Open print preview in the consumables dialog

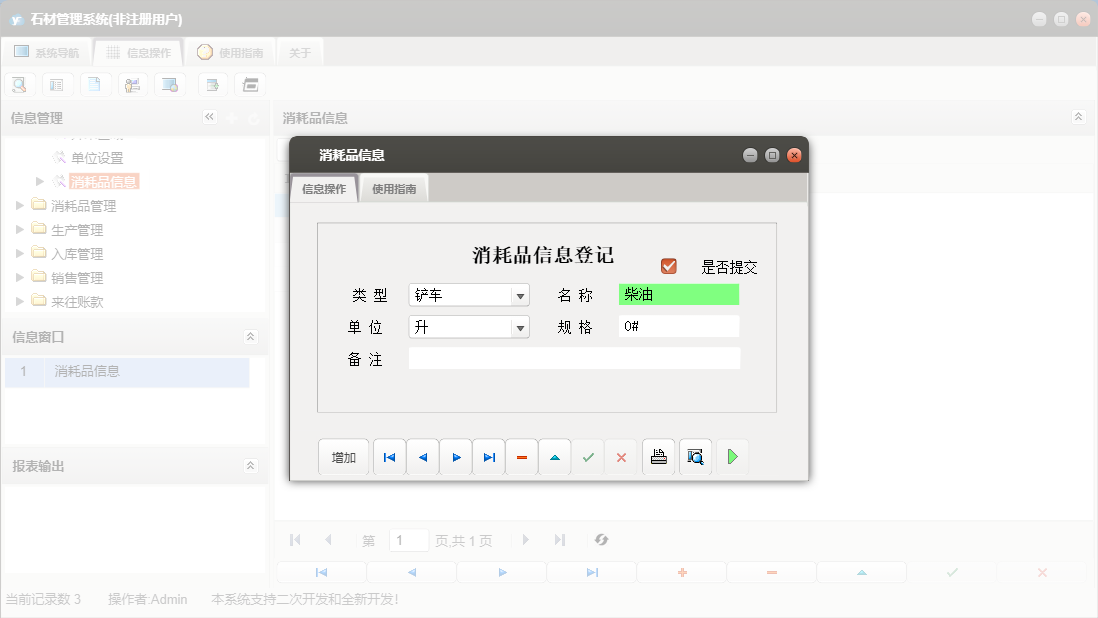pos(695,457)
